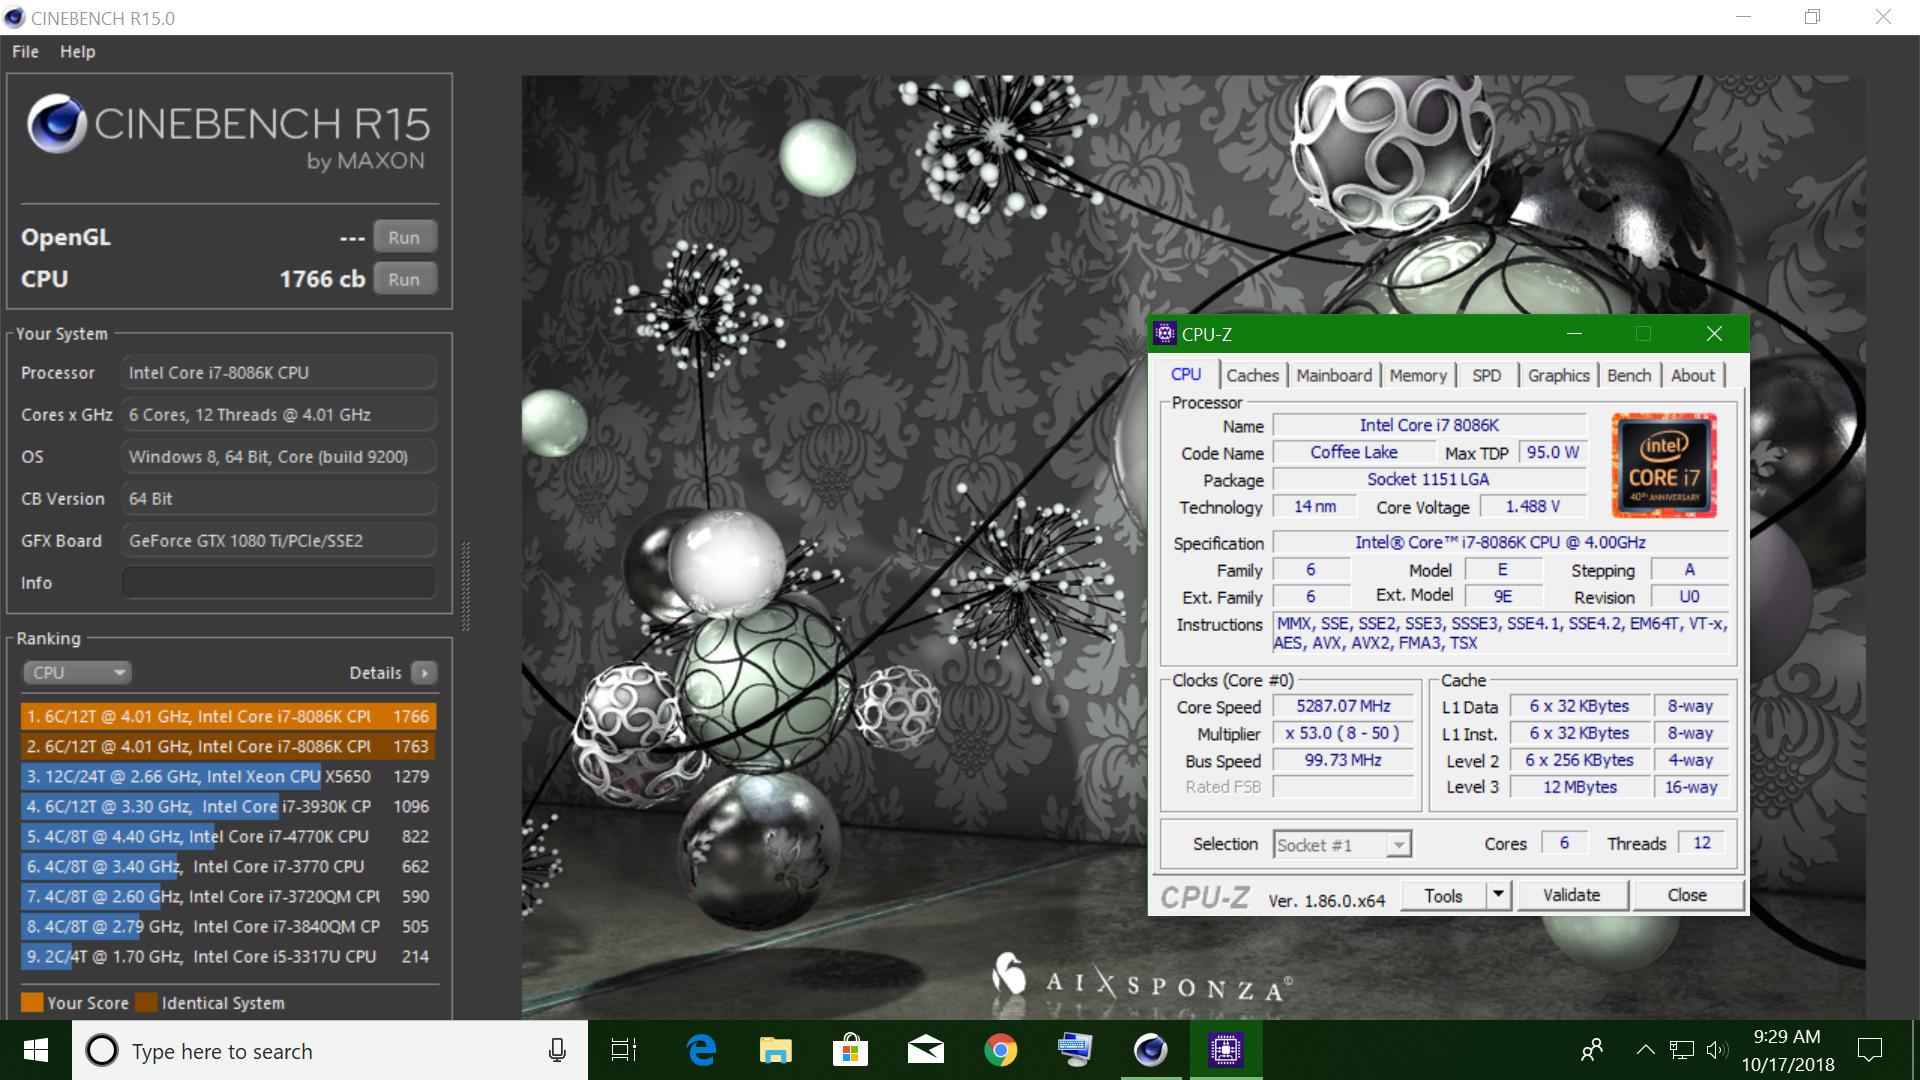The width and height of the screenshot is (1920, 1080).
Task: Open Graphics tab in CPU-Z
Action: (1558, 375)
